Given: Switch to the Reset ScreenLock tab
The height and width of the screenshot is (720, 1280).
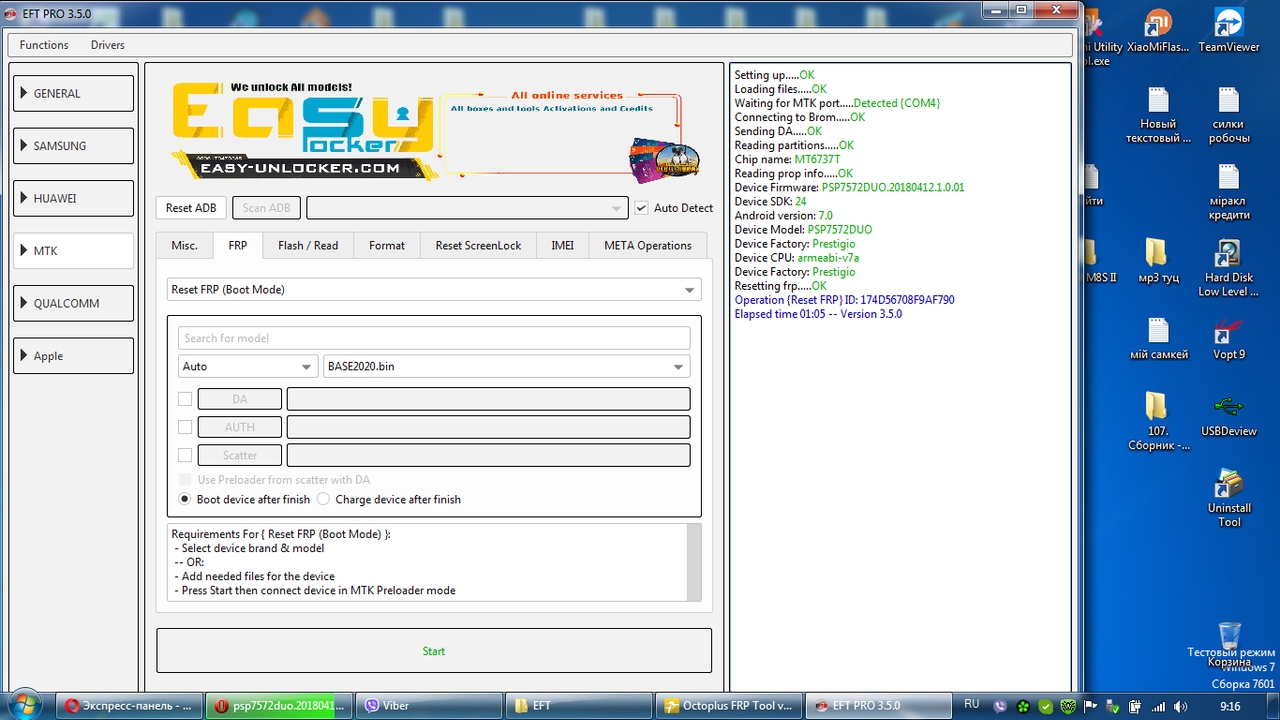Looking at the screenshot, I should point(478,245).
